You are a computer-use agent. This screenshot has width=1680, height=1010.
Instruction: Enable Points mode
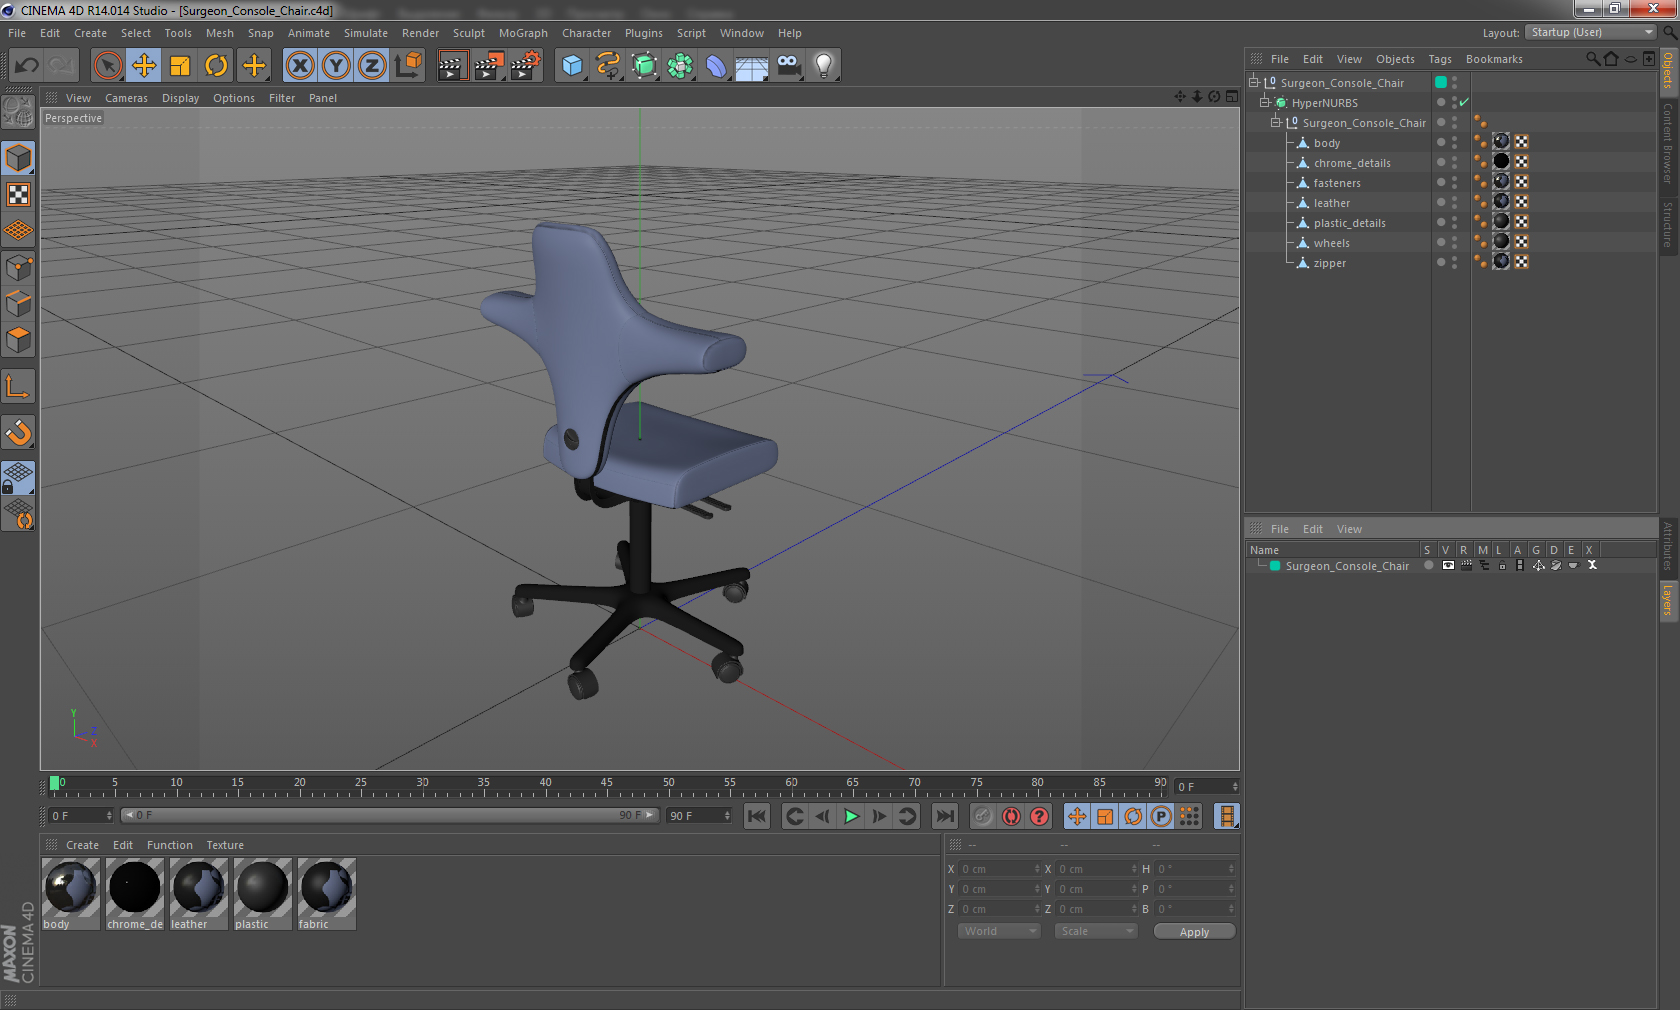19,268
